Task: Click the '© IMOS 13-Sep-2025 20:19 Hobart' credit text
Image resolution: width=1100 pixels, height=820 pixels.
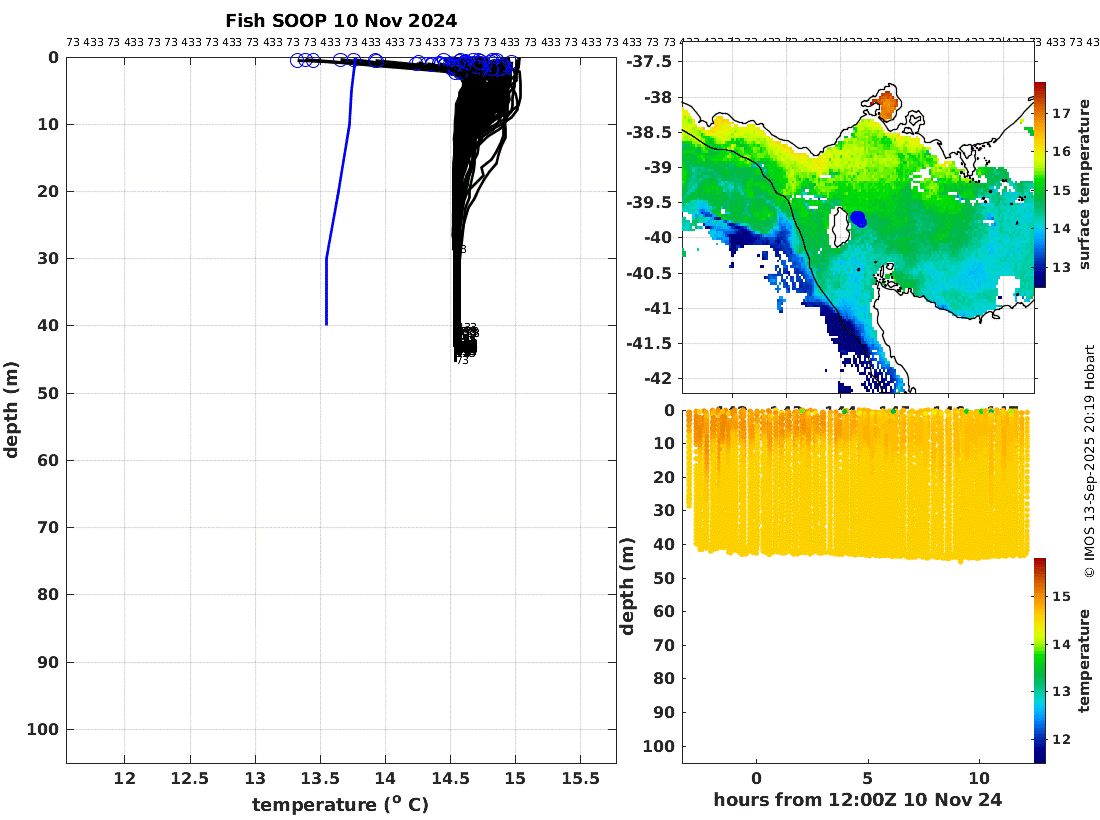Action: [x=1089, y=461]
